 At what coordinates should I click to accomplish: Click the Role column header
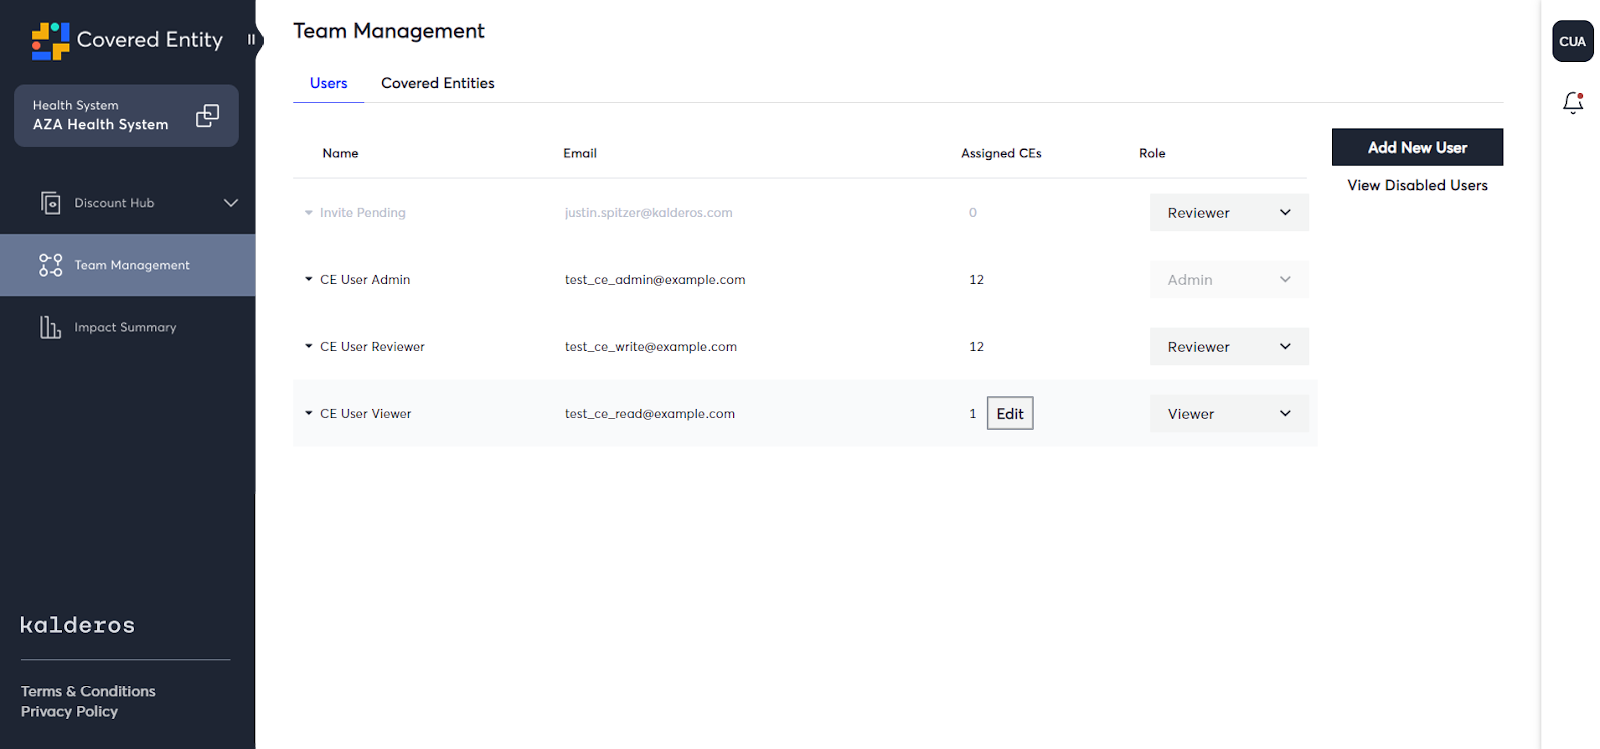[1152, 153]
